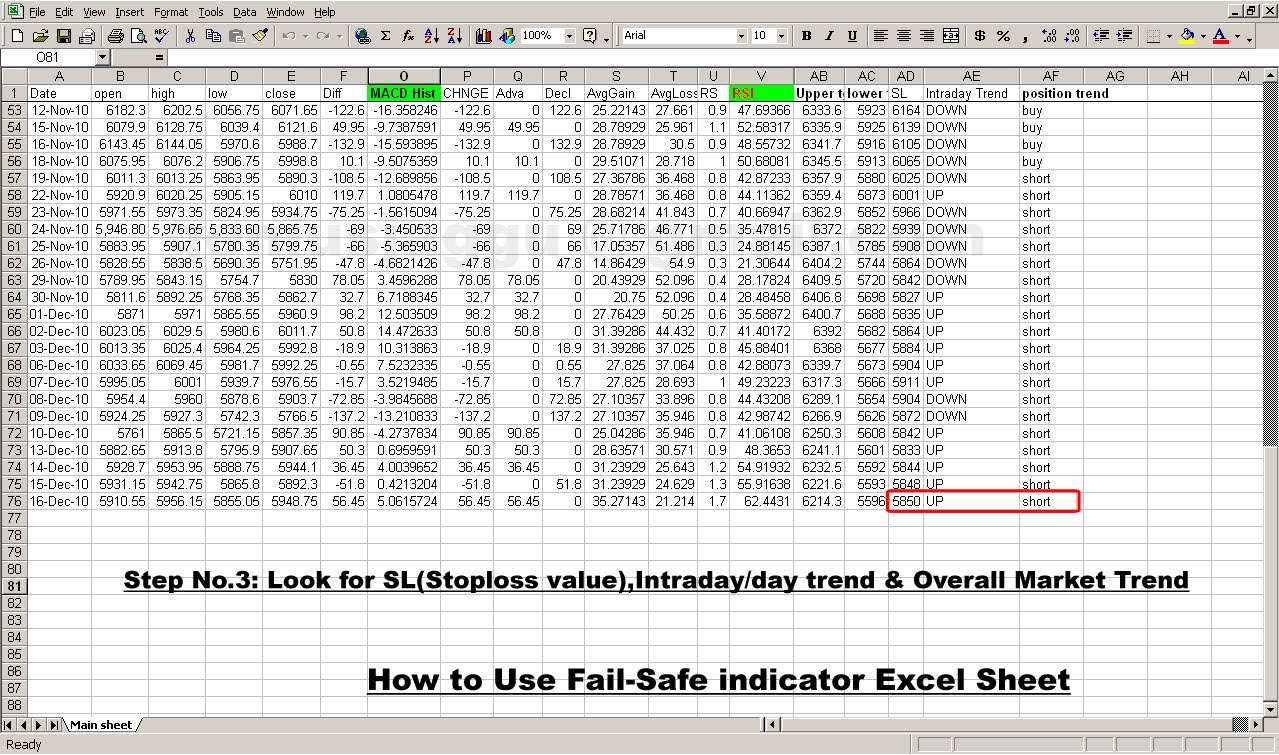The height and width of the screenshot is (755, 1279).
Task: Switch to the Main sheet tab
Action: click(100, 725)
